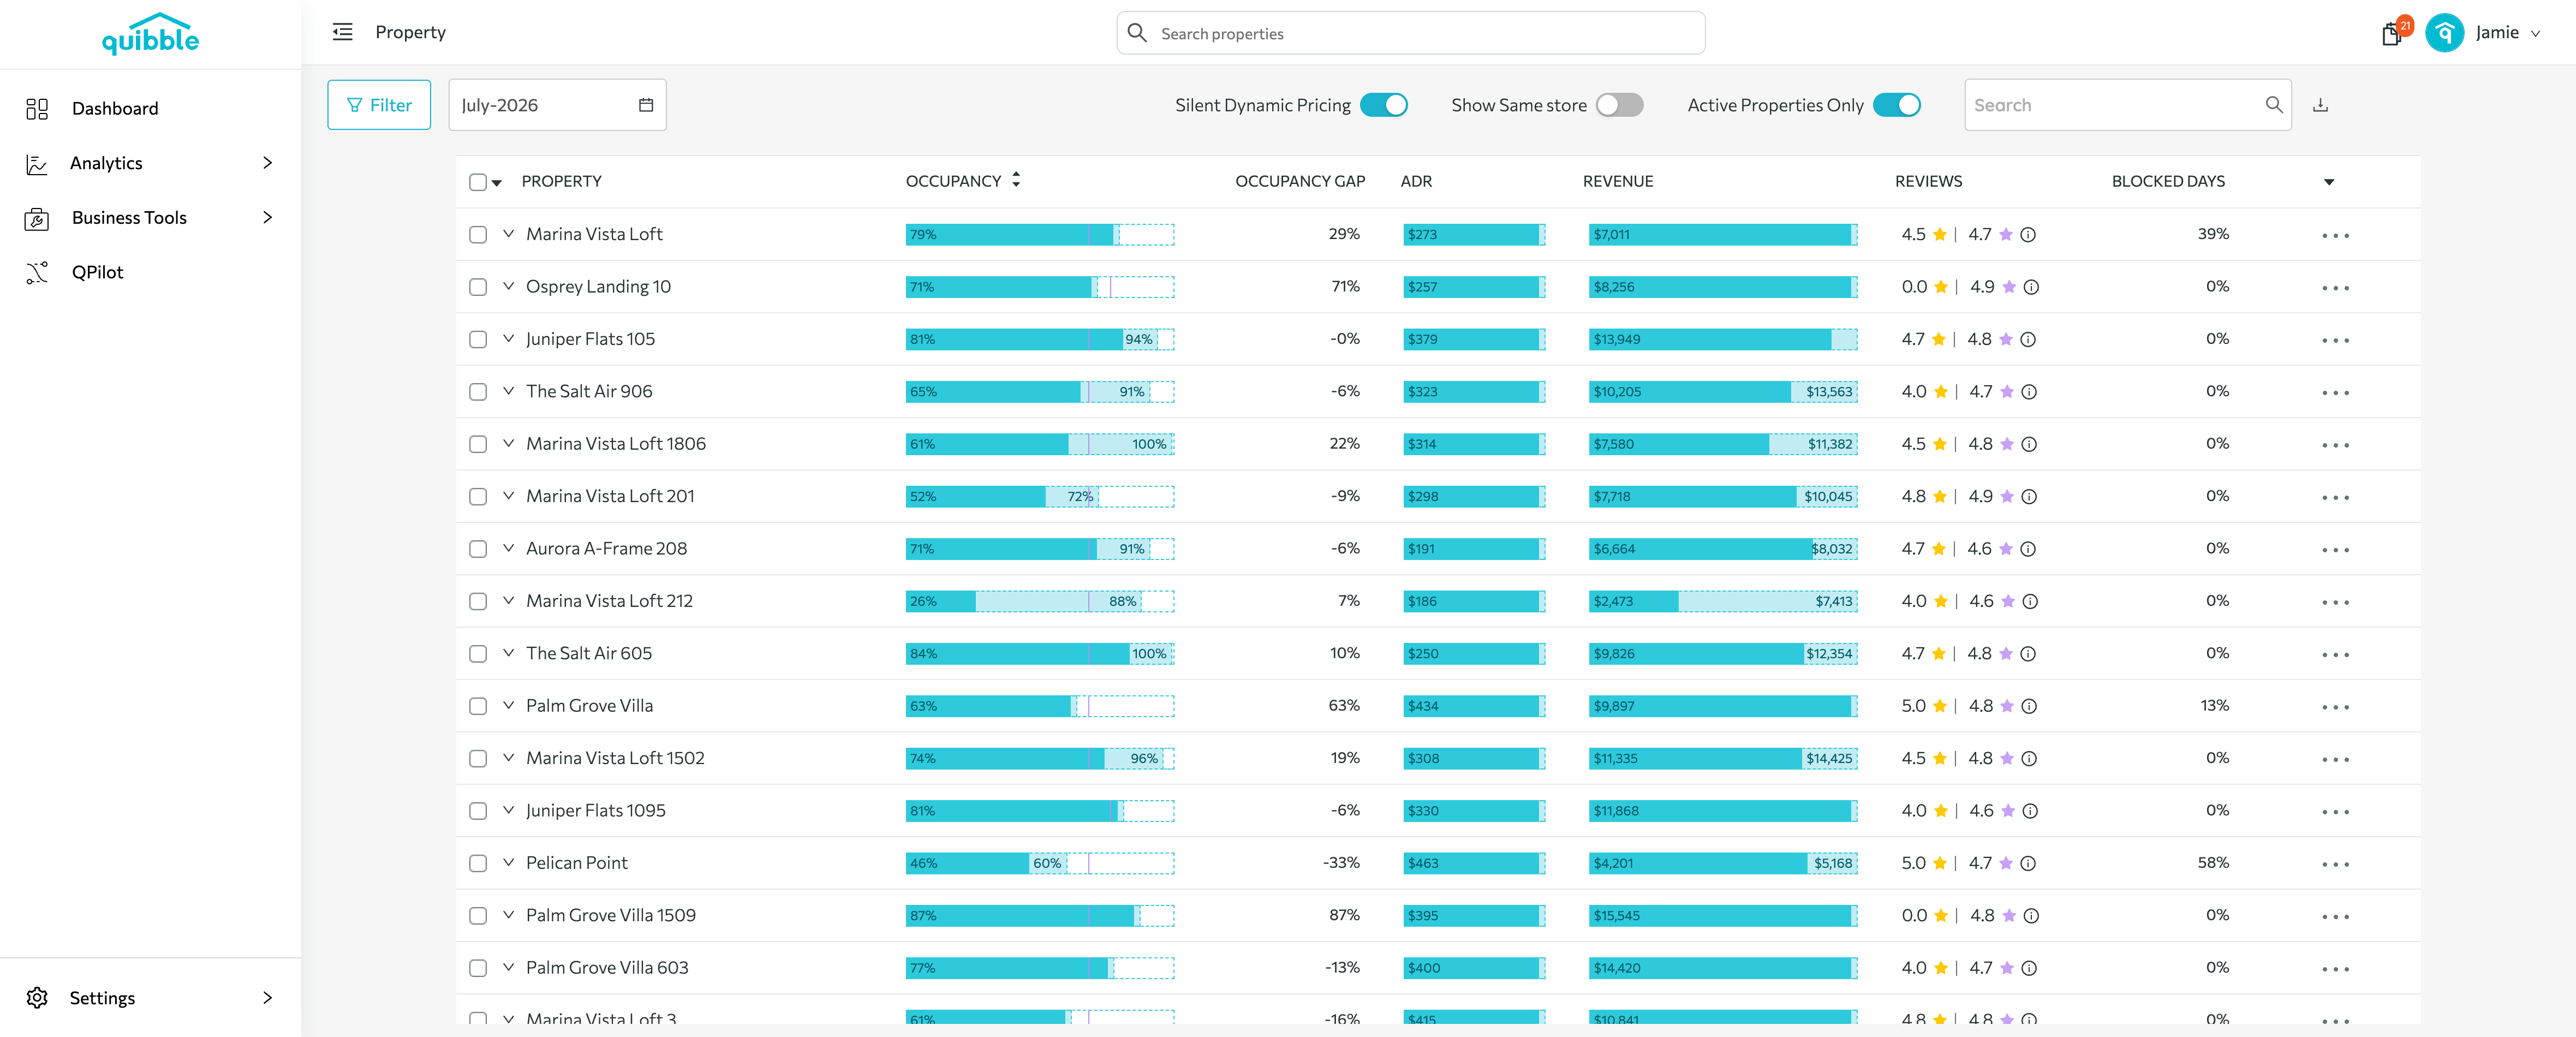Click the magnifier icon in table search
2576x1037 pixels.
click(x=2273, y=105)
